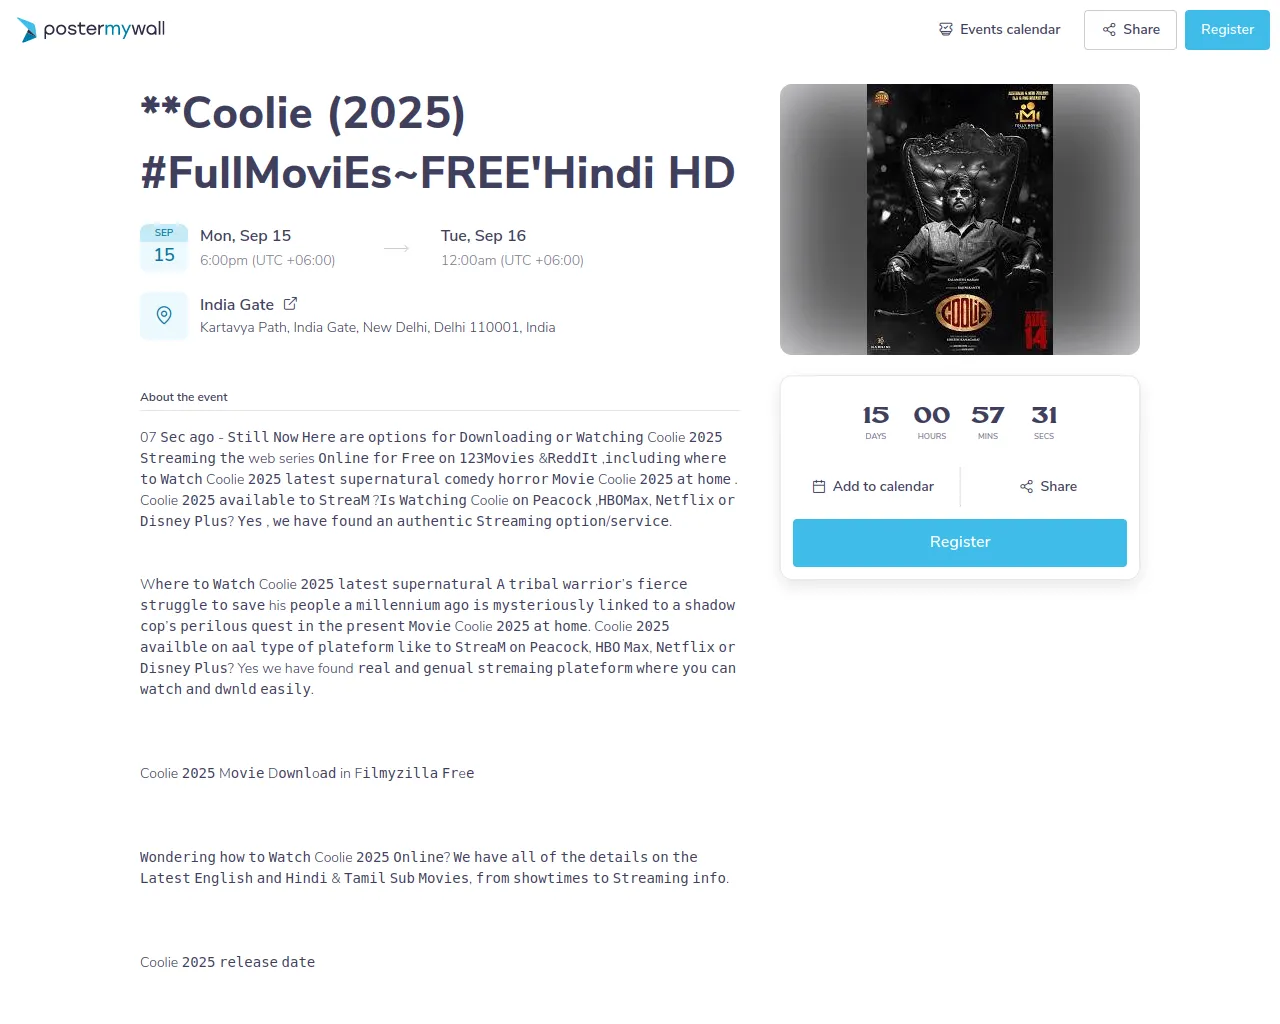Click the large blue Register button below countdown

[x=960, y=543]
